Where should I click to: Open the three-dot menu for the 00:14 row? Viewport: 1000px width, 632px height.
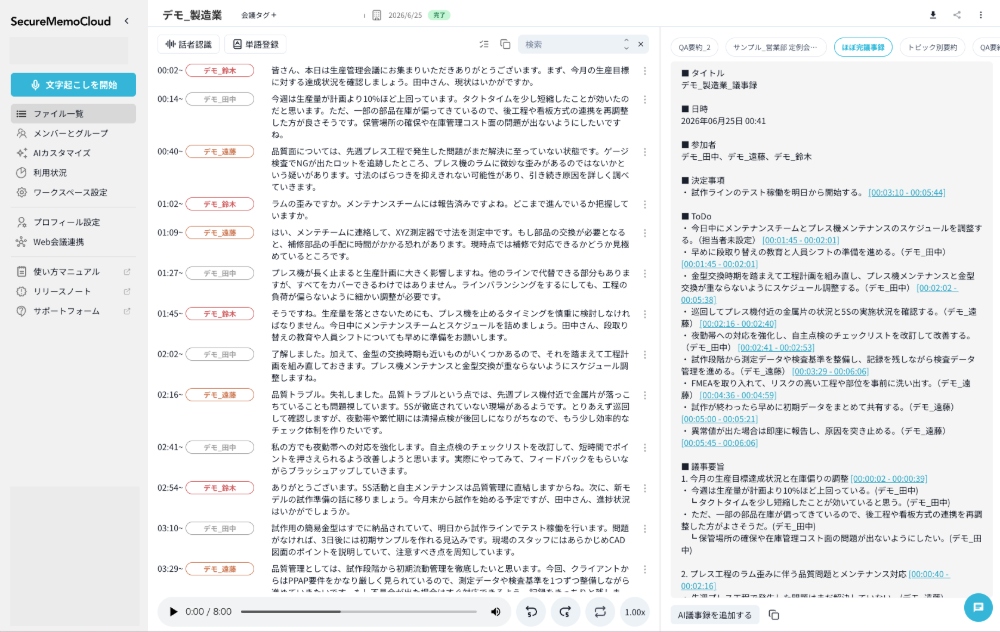645,99
